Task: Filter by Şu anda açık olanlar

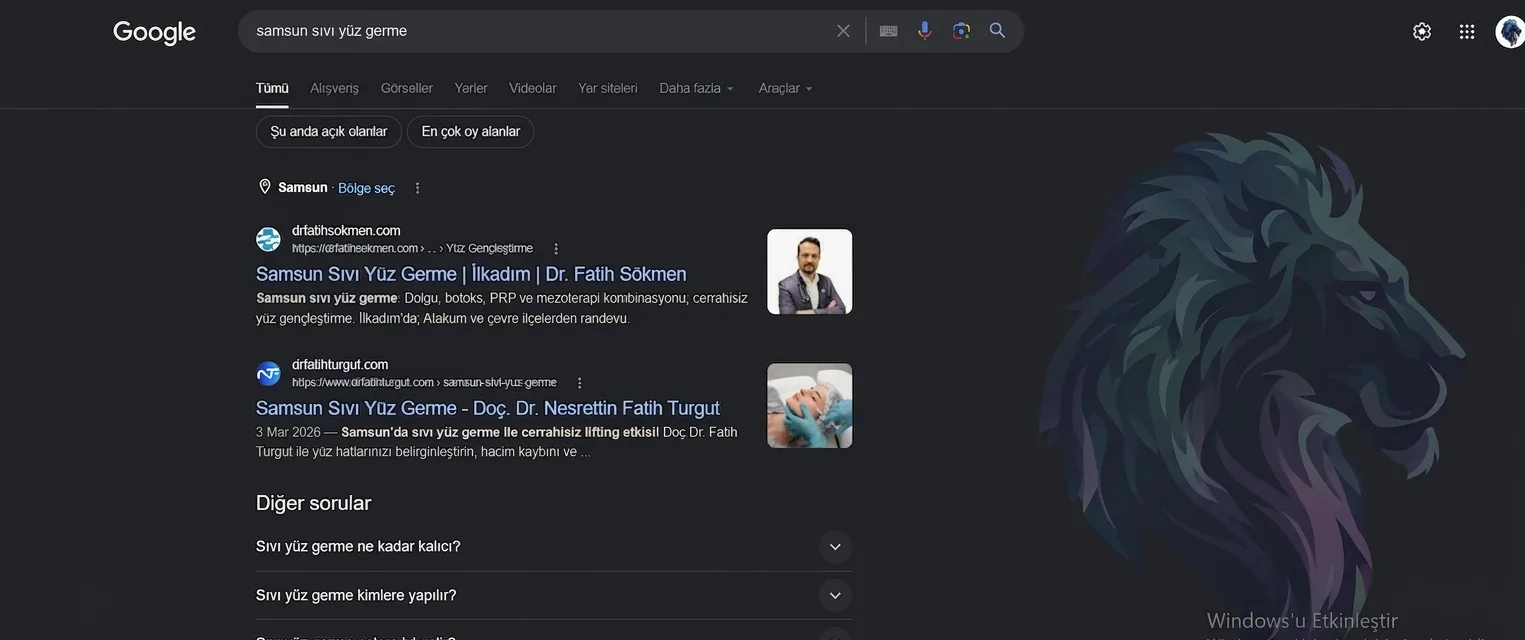Action: [329, 132]
